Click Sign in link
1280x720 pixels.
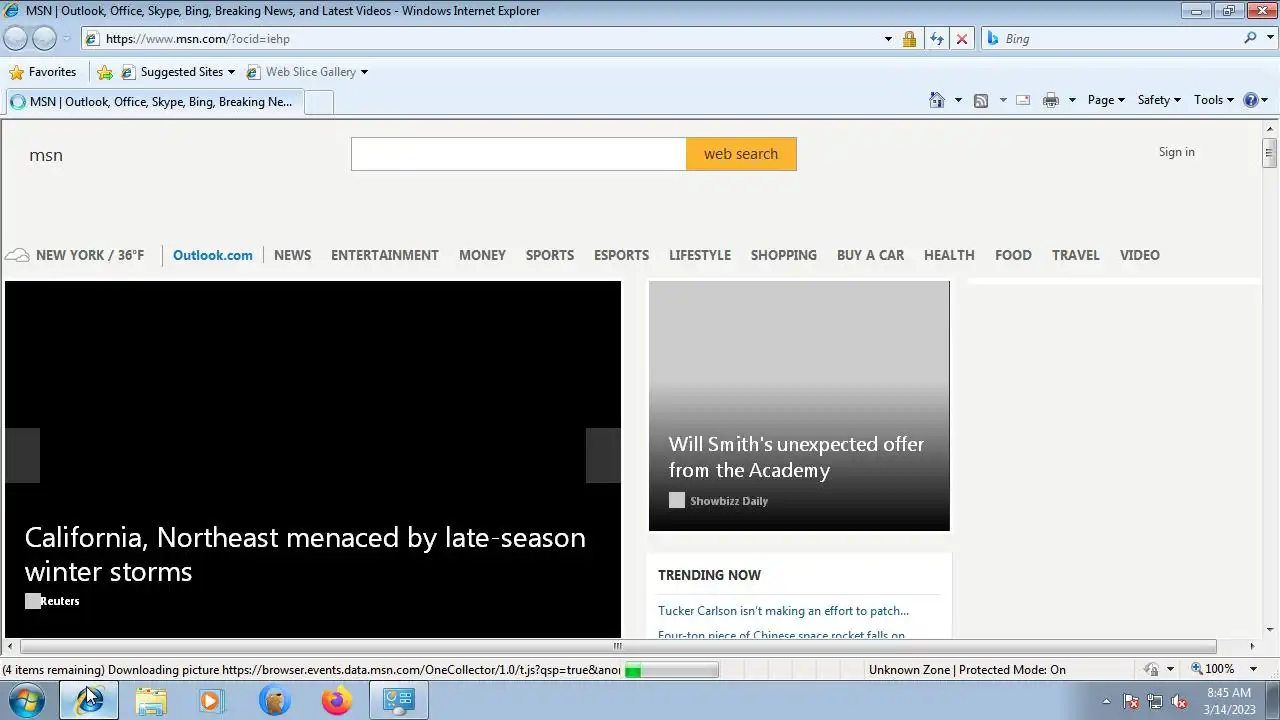click(1176, 152)
